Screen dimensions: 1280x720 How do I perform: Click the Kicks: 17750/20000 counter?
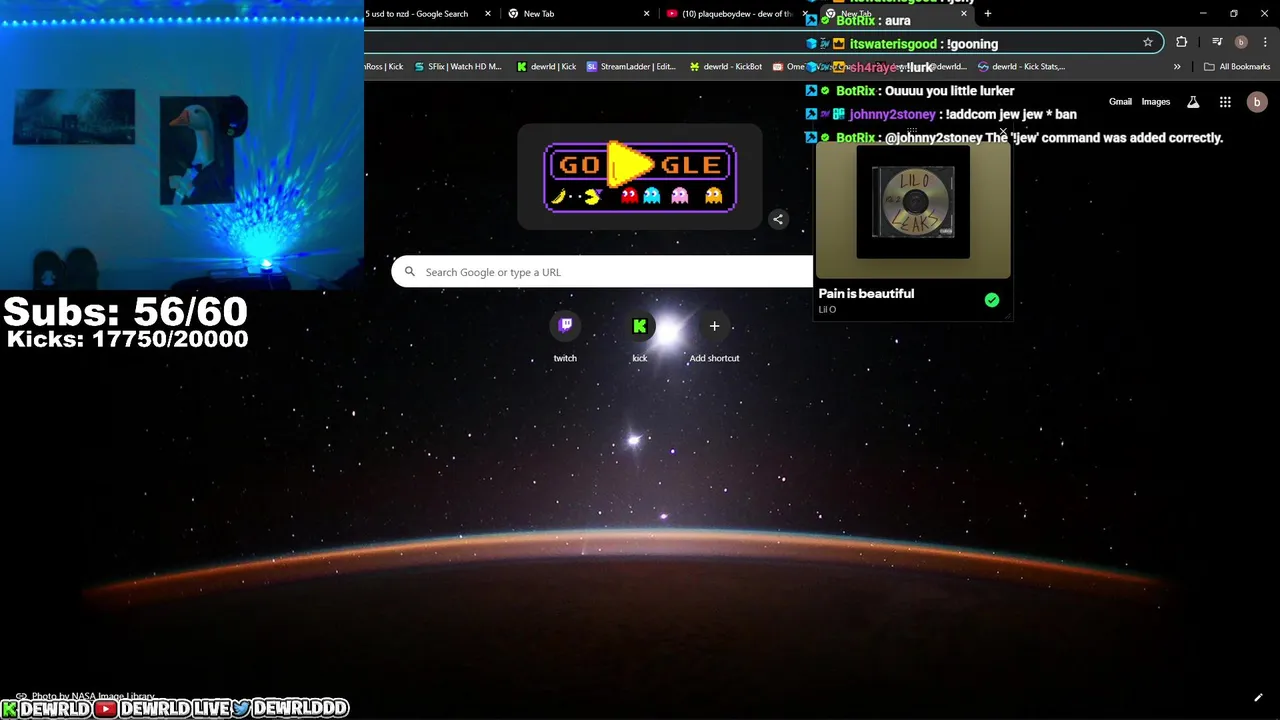(127, 339)
